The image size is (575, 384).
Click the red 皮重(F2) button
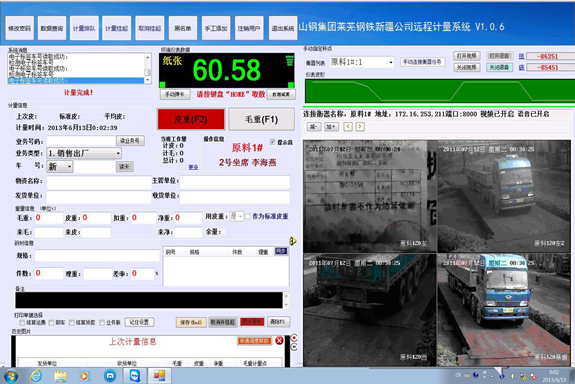tap(191, 119)
